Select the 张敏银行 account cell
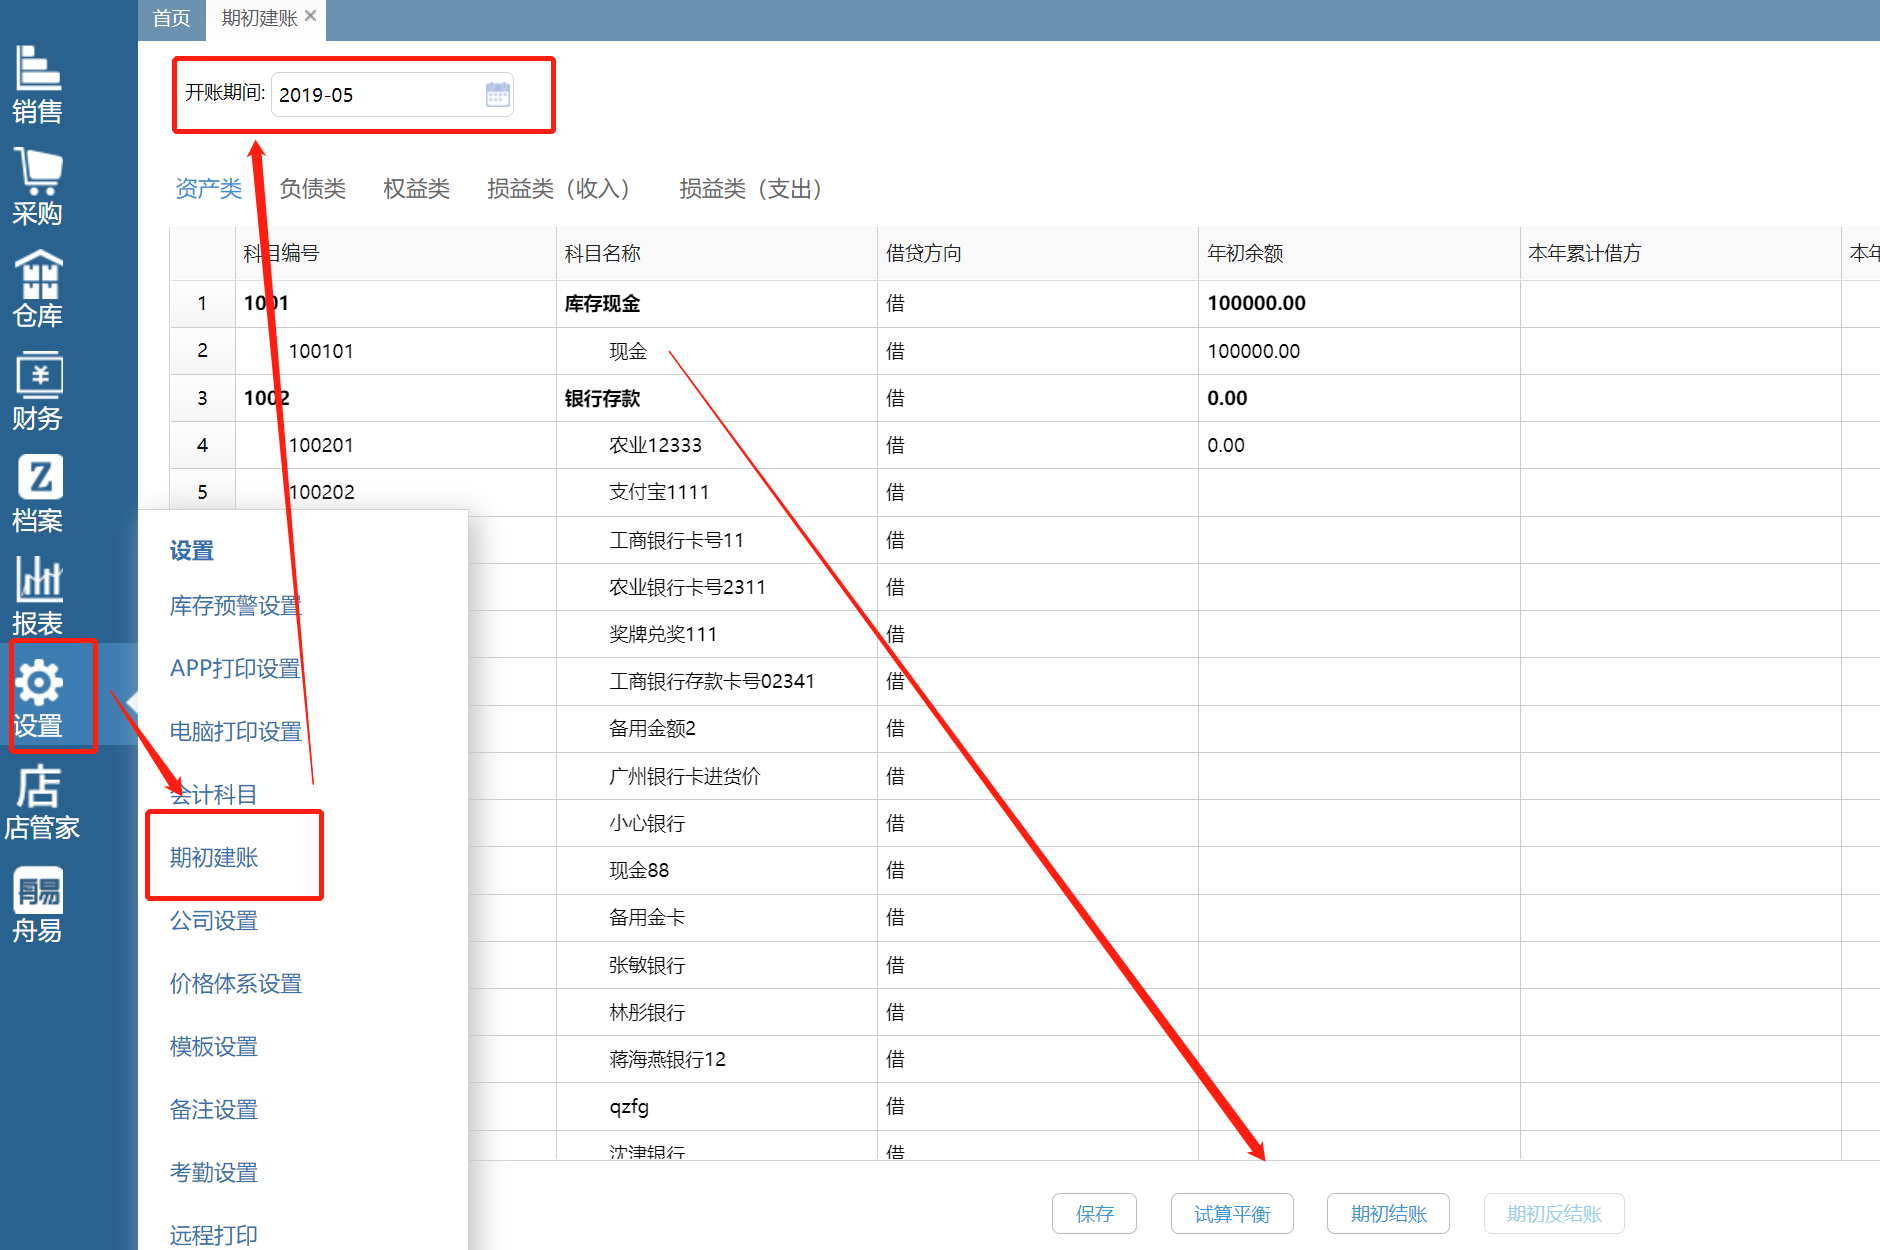This screenshot has height=1250, width=1880. point(716,965)
